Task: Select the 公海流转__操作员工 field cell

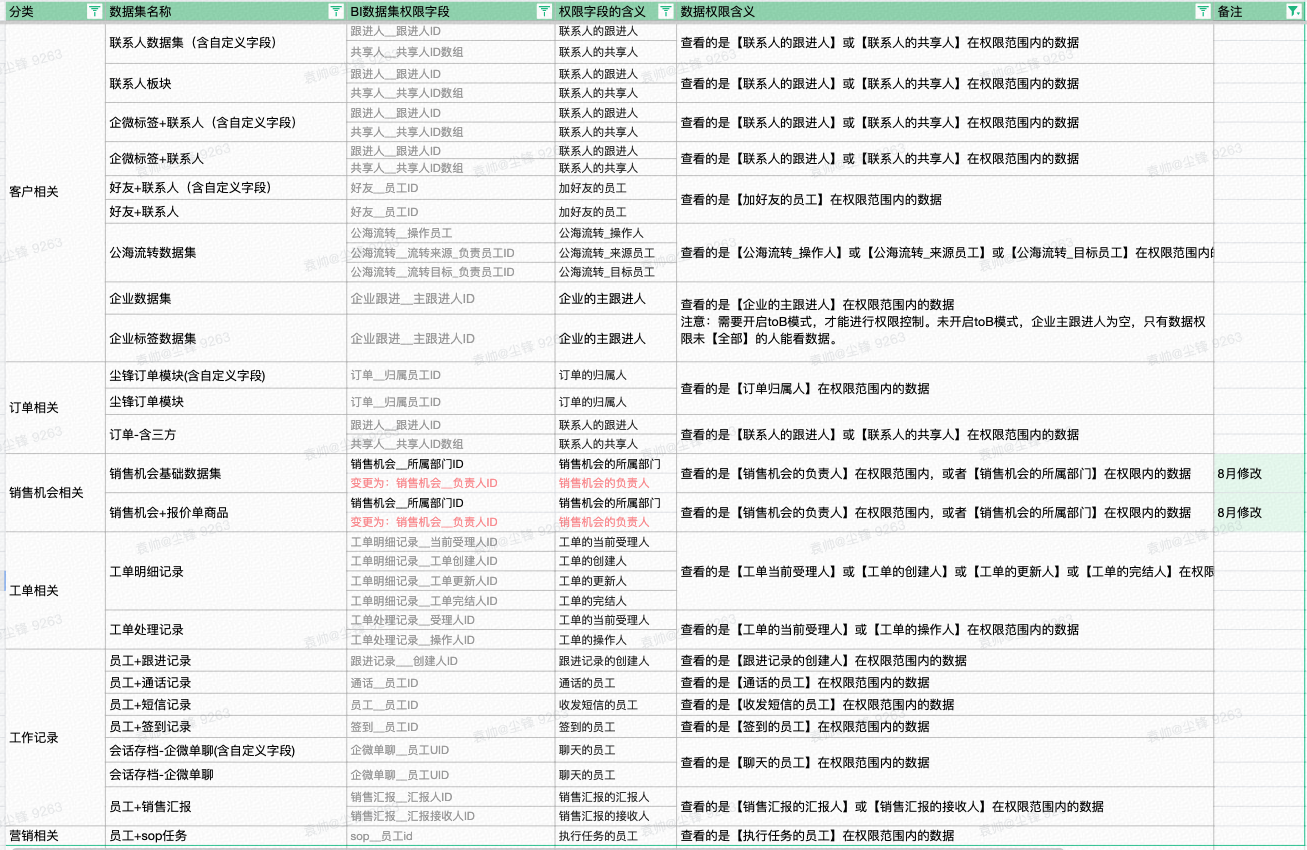Action: tap(451, 233)
